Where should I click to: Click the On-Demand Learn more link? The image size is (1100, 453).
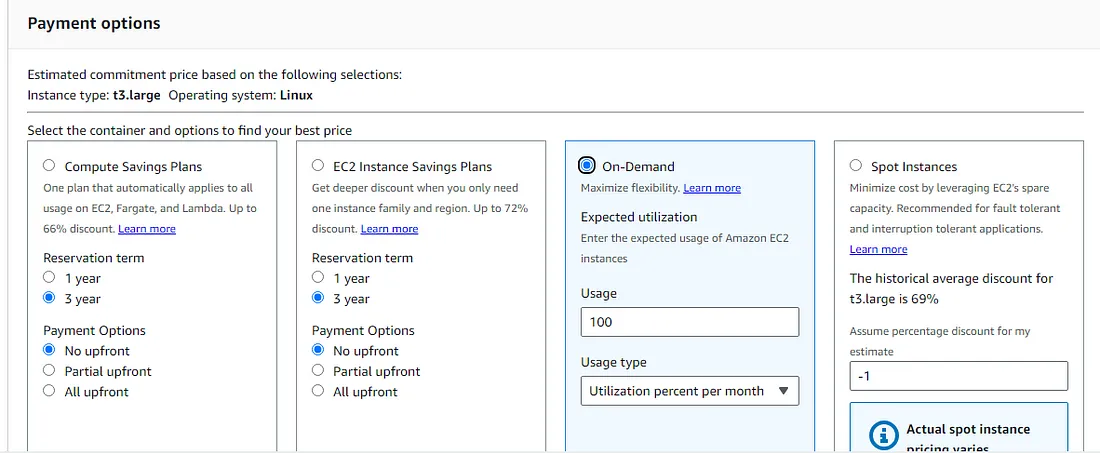[712, 188]
